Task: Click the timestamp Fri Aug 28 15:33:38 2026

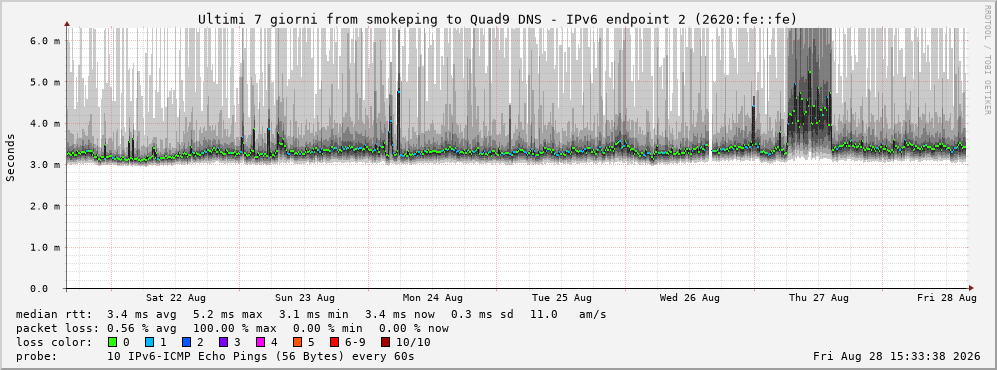Action: point(897,356)
